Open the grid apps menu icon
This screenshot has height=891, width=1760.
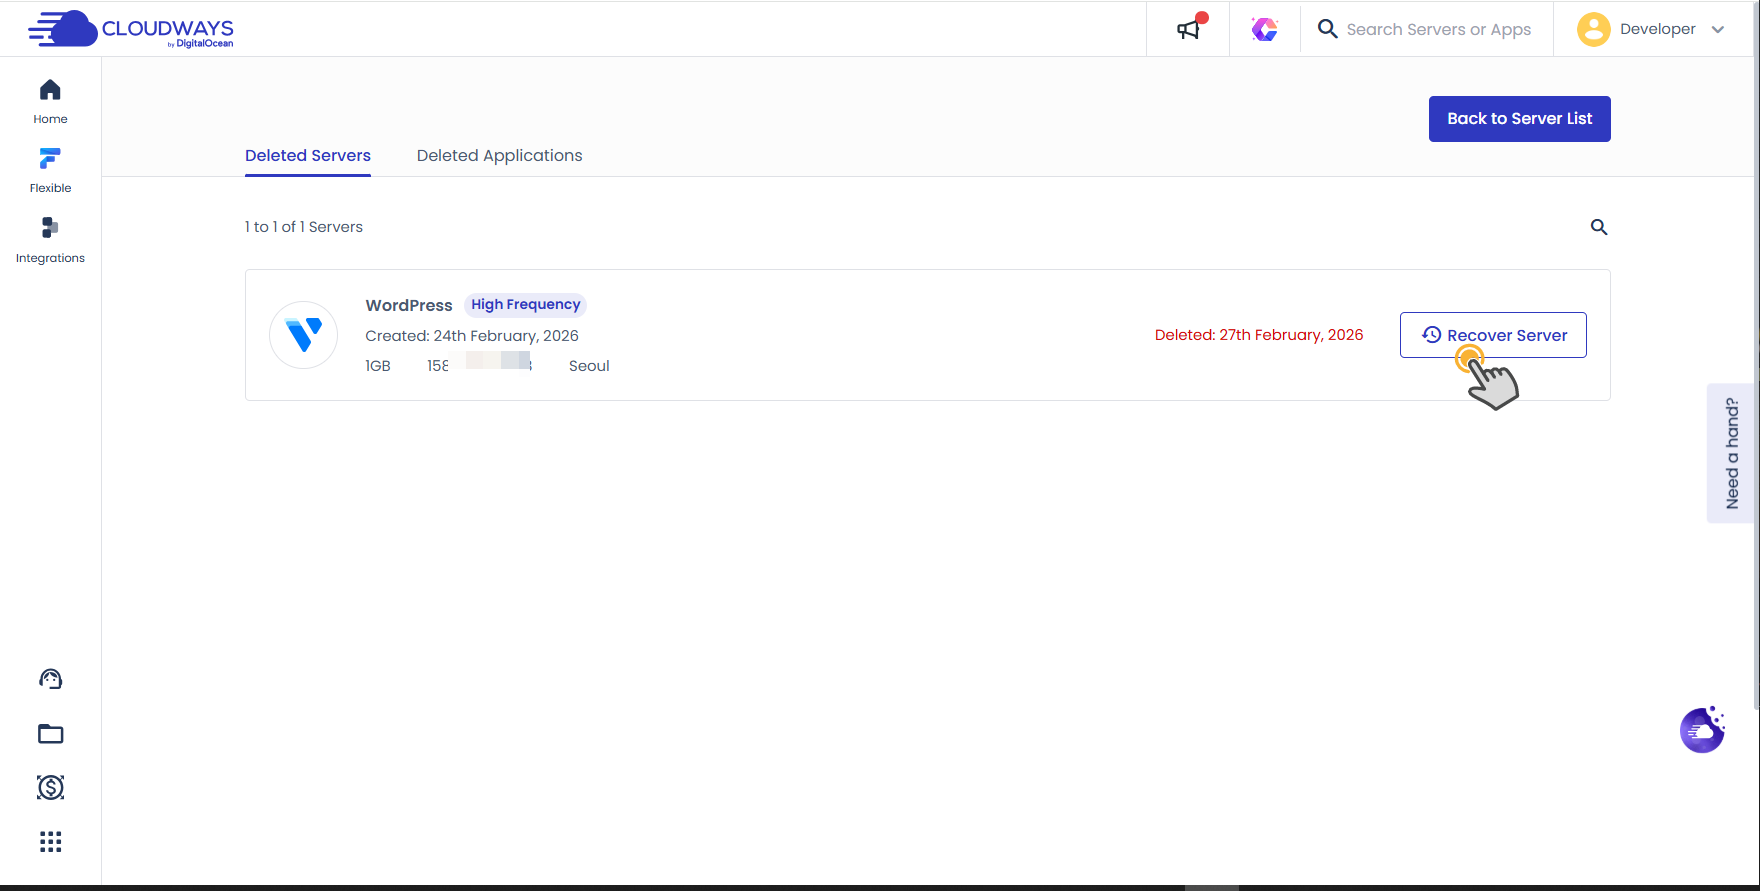50,842
